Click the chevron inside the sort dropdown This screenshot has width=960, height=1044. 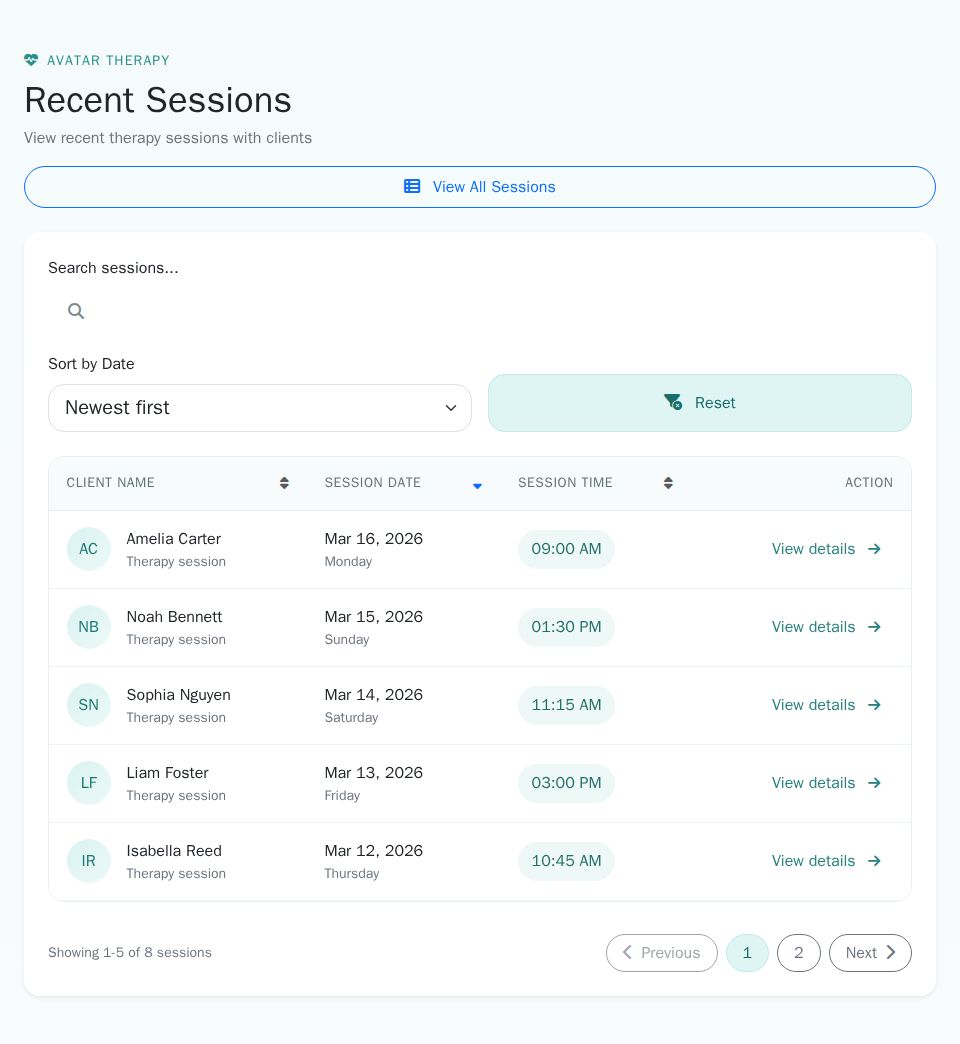coord(451,408)
